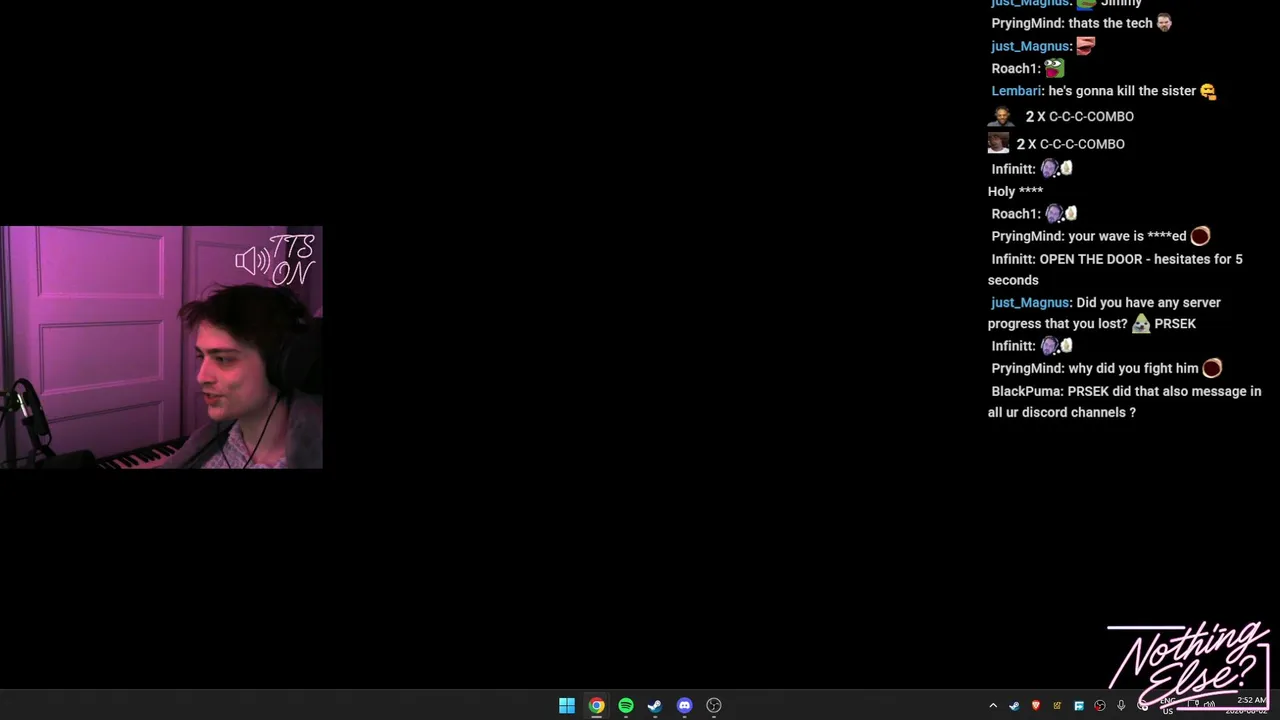Click the lips emote in just_Magnus's message
This screenshot has width=1280, height=720.
click(x=1086, y=46)
